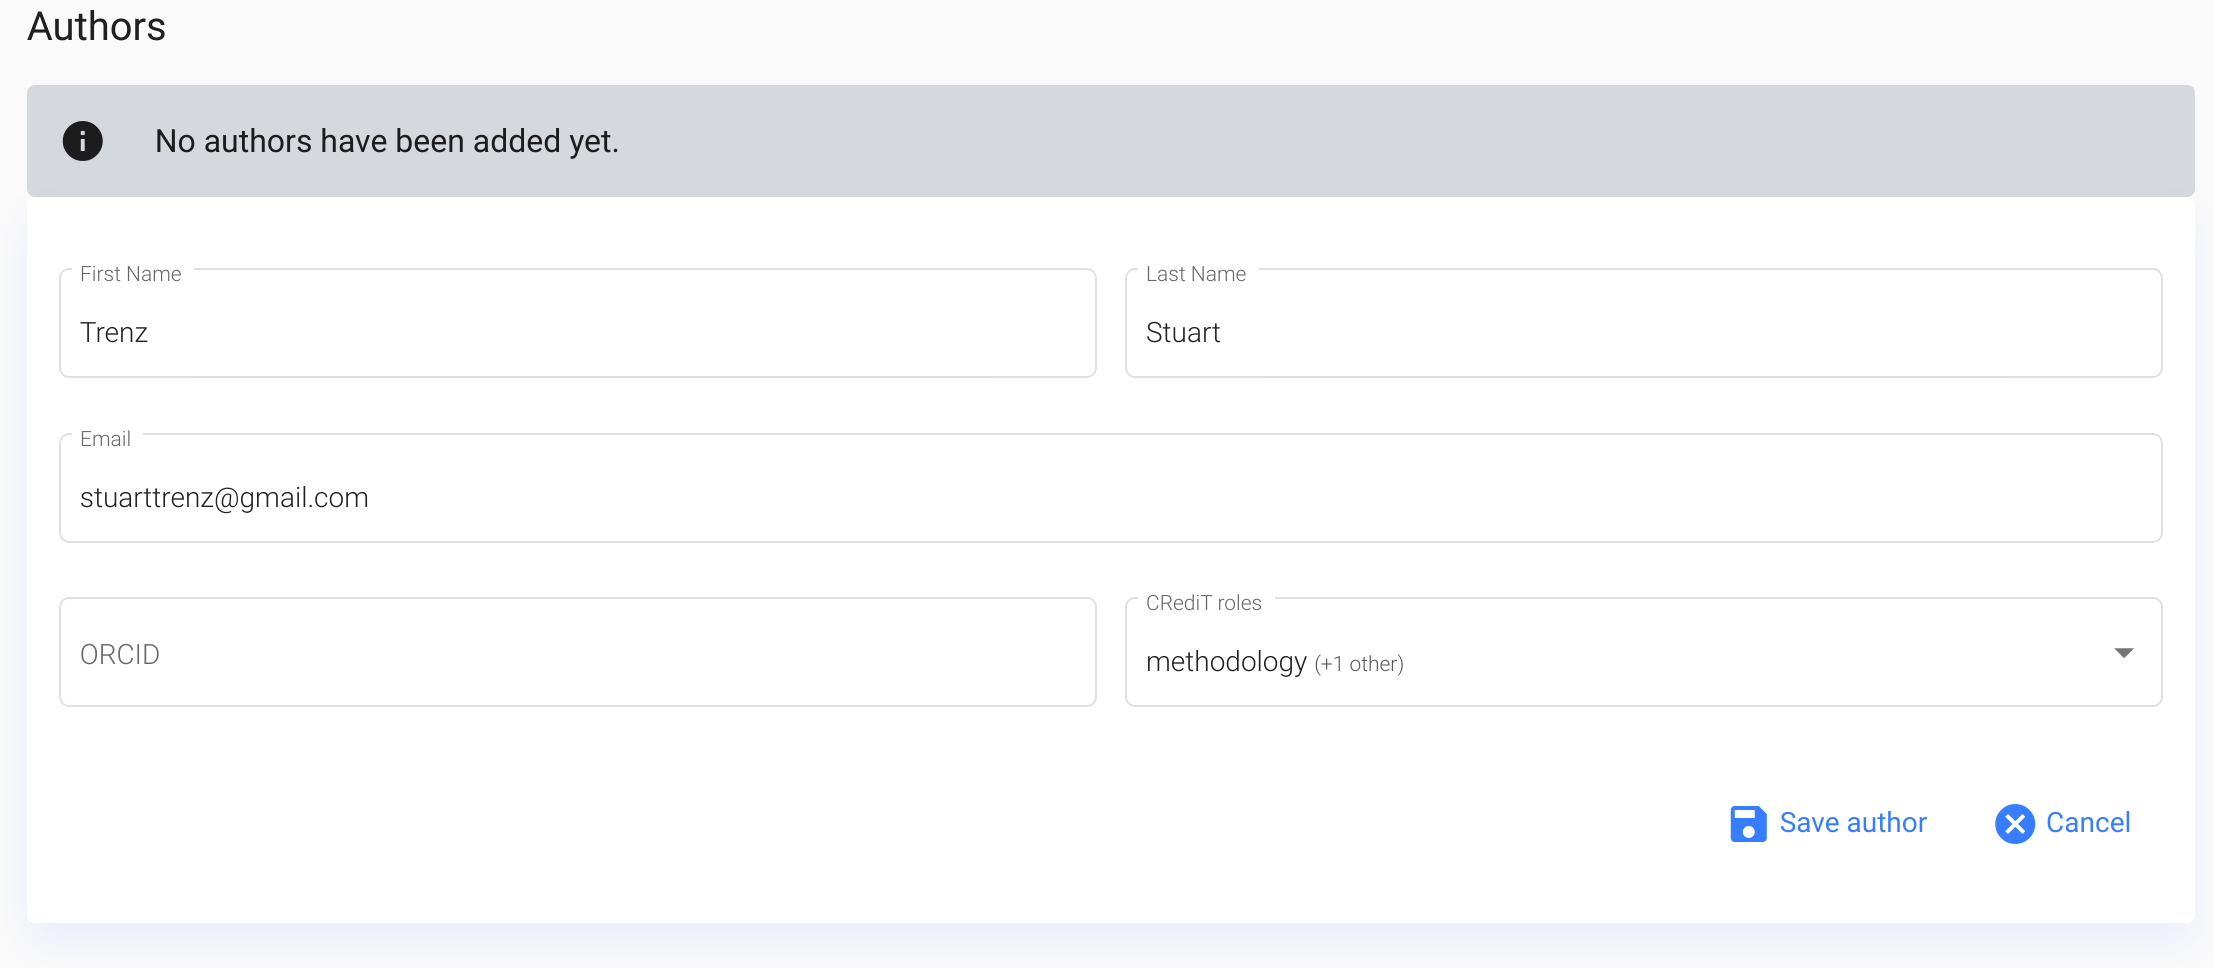Screen dimensions: 2214x968
Task: Click the 'Authors' heading
Action: pyautogui.click(x=97, y=26)
